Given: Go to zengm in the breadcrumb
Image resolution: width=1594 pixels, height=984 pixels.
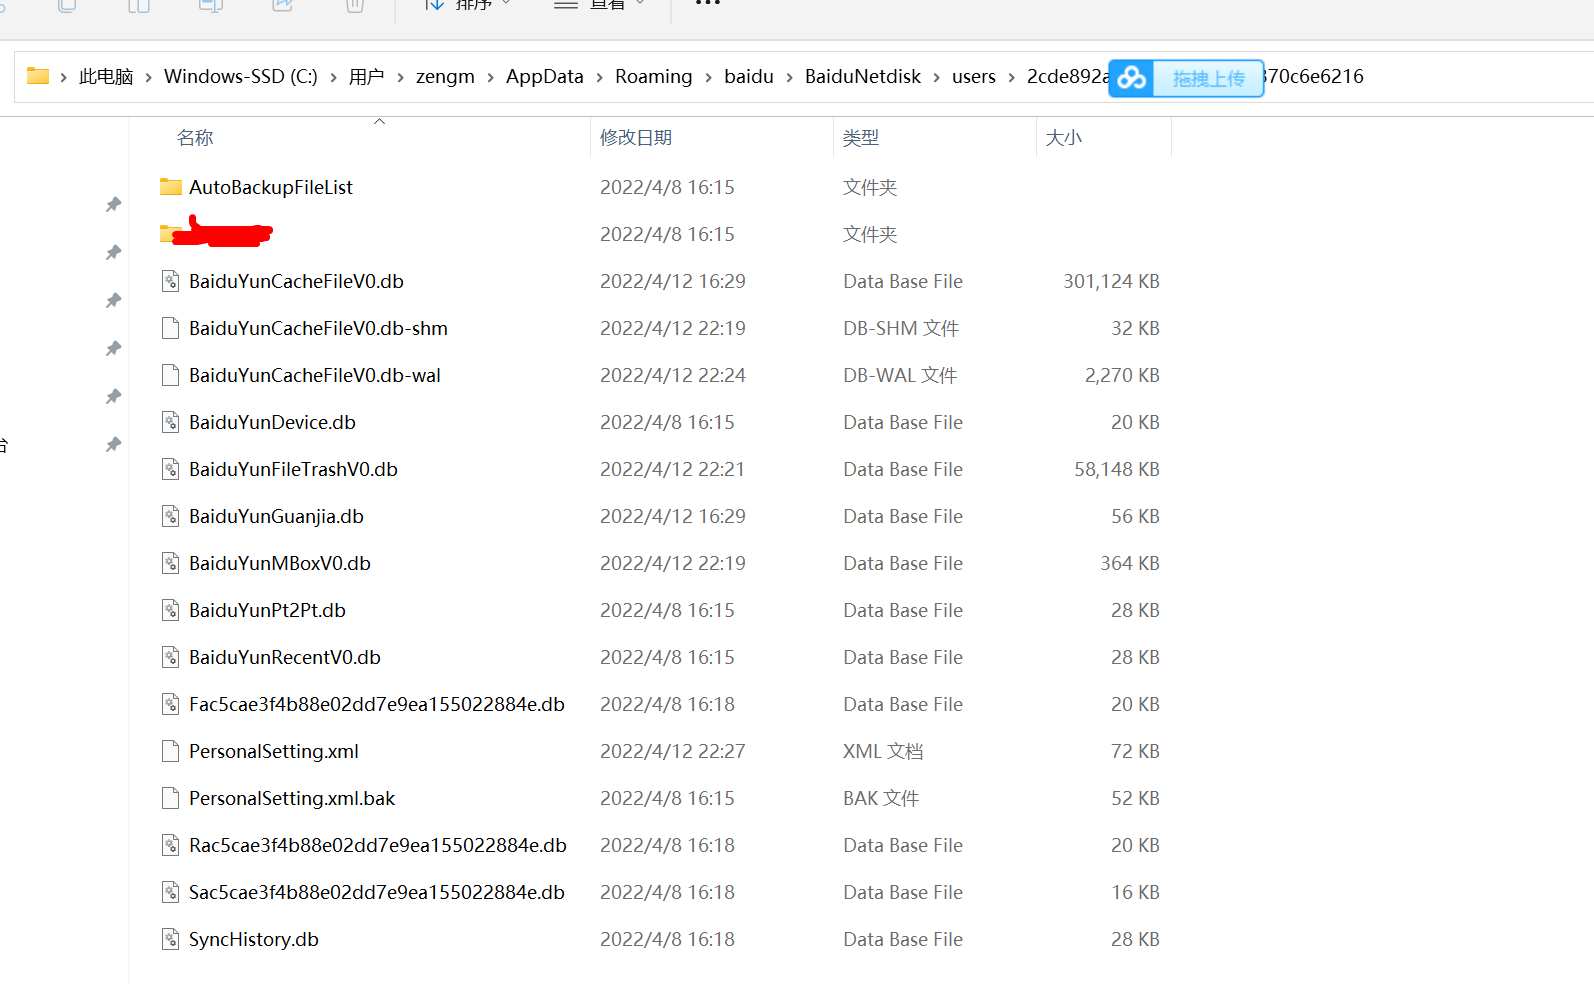Looking at the screenshot, I should click(445, 77).
